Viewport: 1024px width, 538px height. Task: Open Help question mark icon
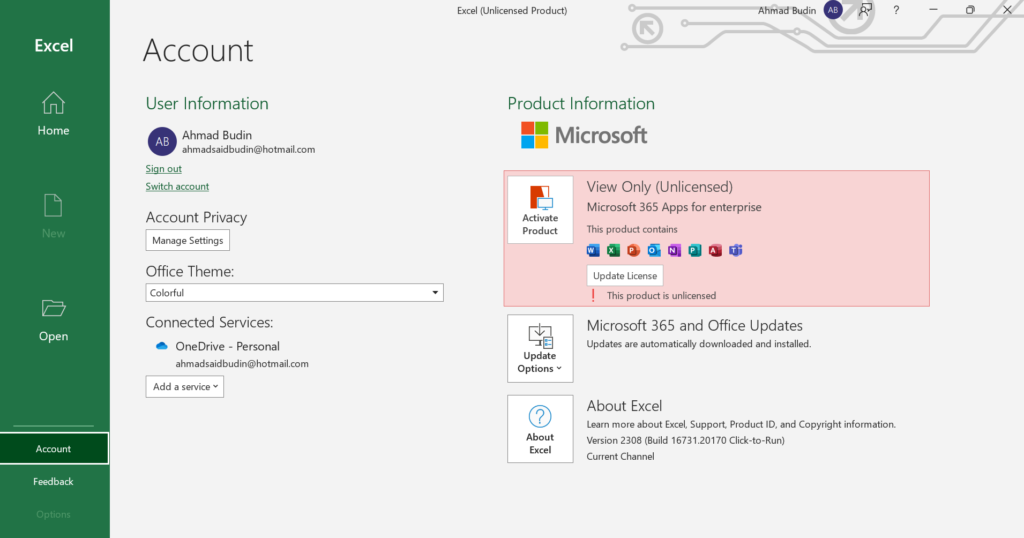click(x=896, y=10)
